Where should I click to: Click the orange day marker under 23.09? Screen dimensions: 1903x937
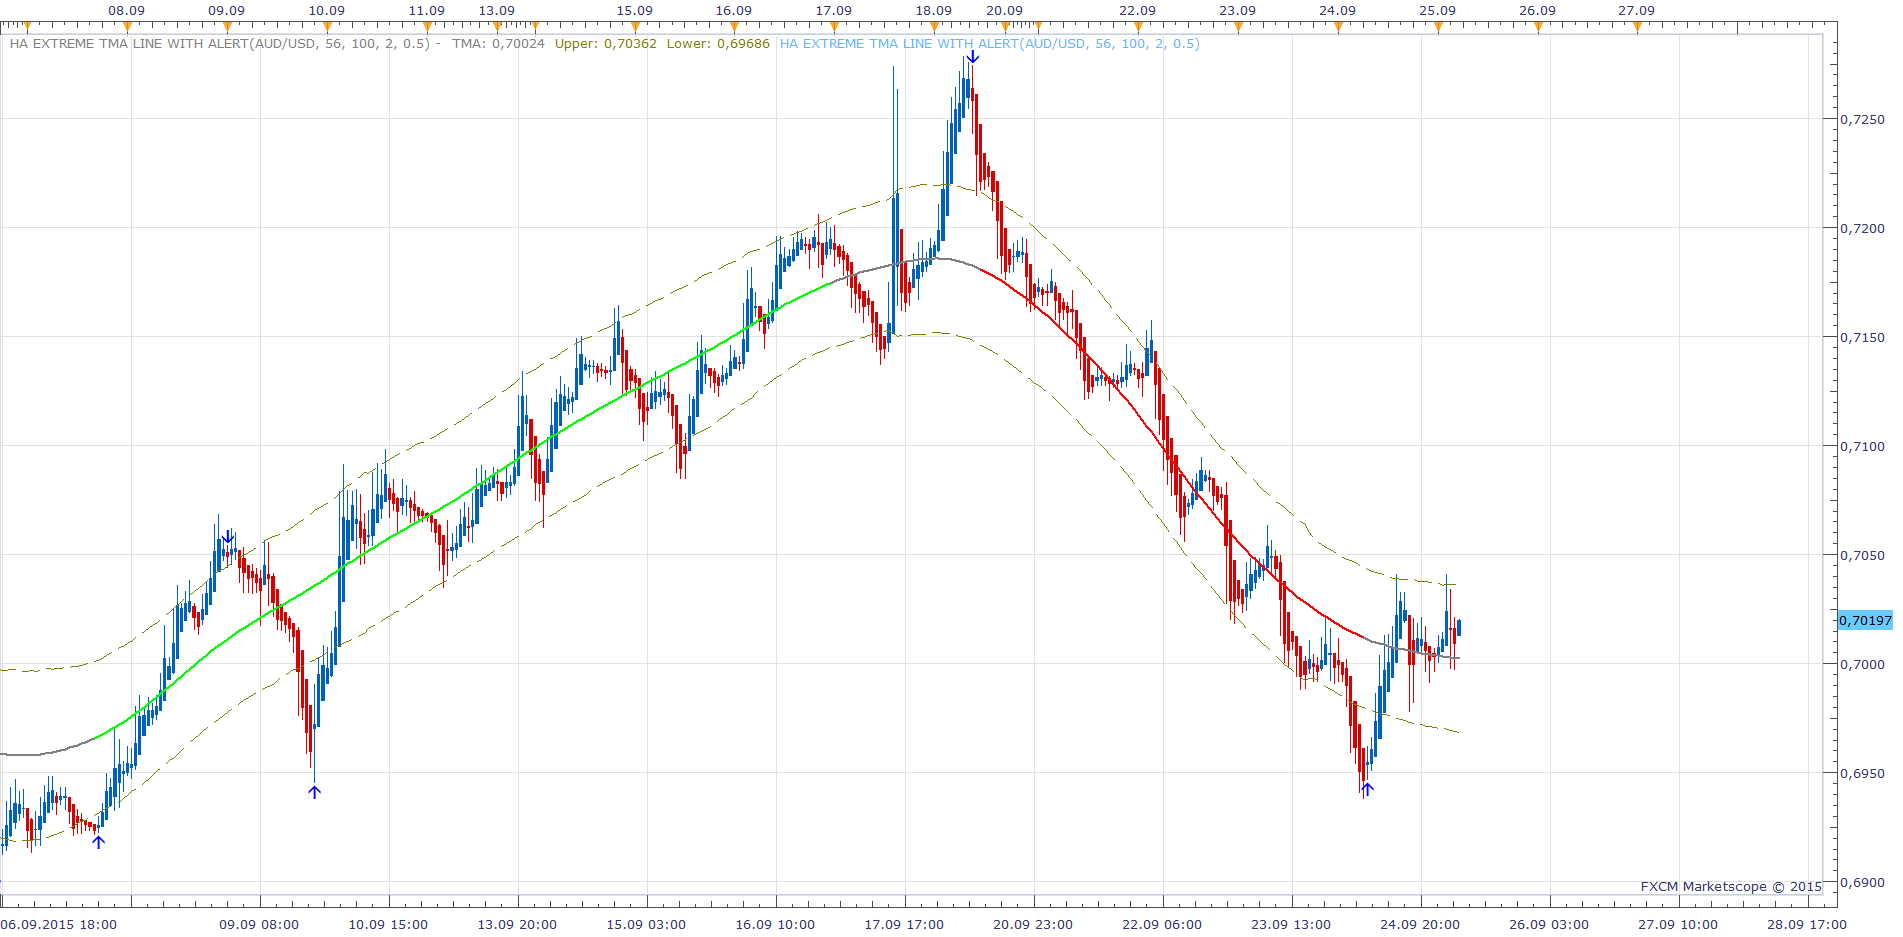click(x=1238, y=27)
